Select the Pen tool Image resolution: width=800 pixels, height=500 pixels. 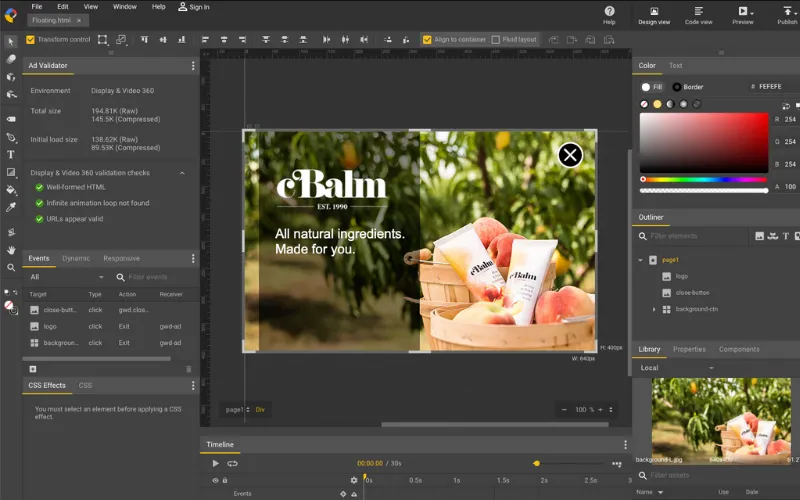(11, 137)
